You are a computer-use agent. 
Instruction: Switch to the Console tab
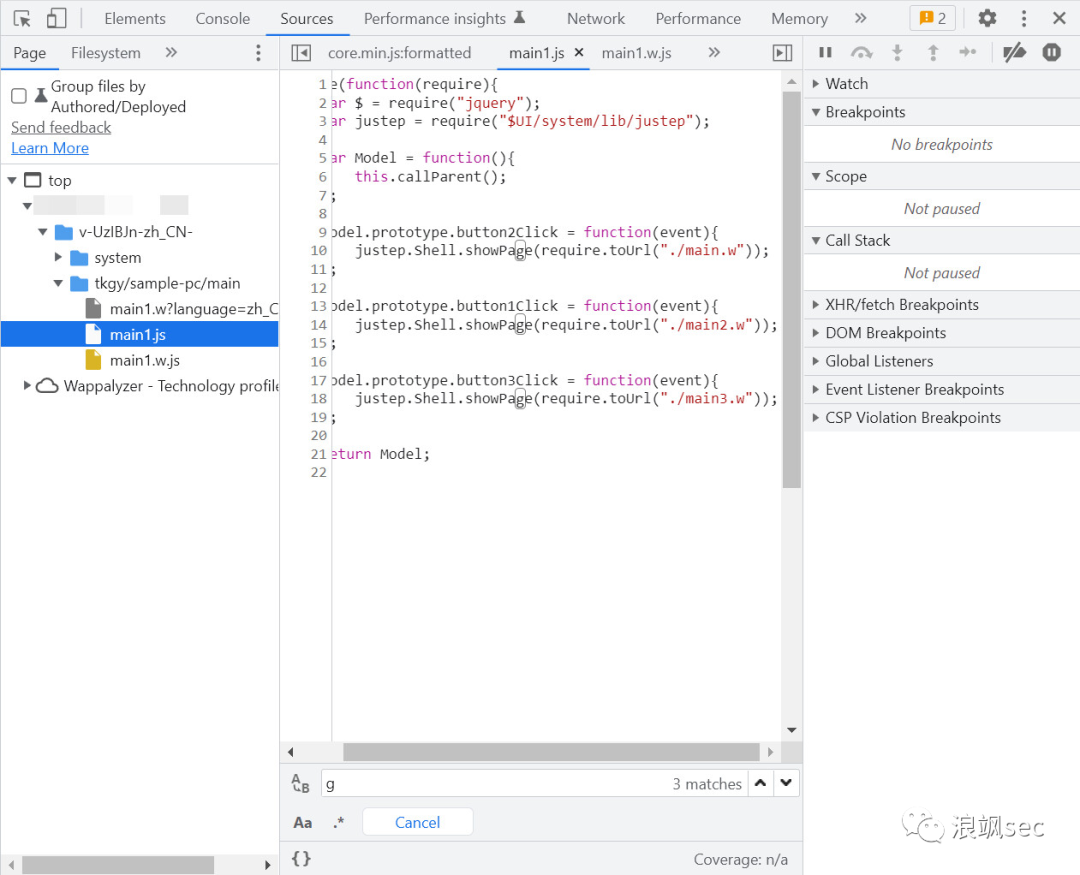(x=222, y=19)
